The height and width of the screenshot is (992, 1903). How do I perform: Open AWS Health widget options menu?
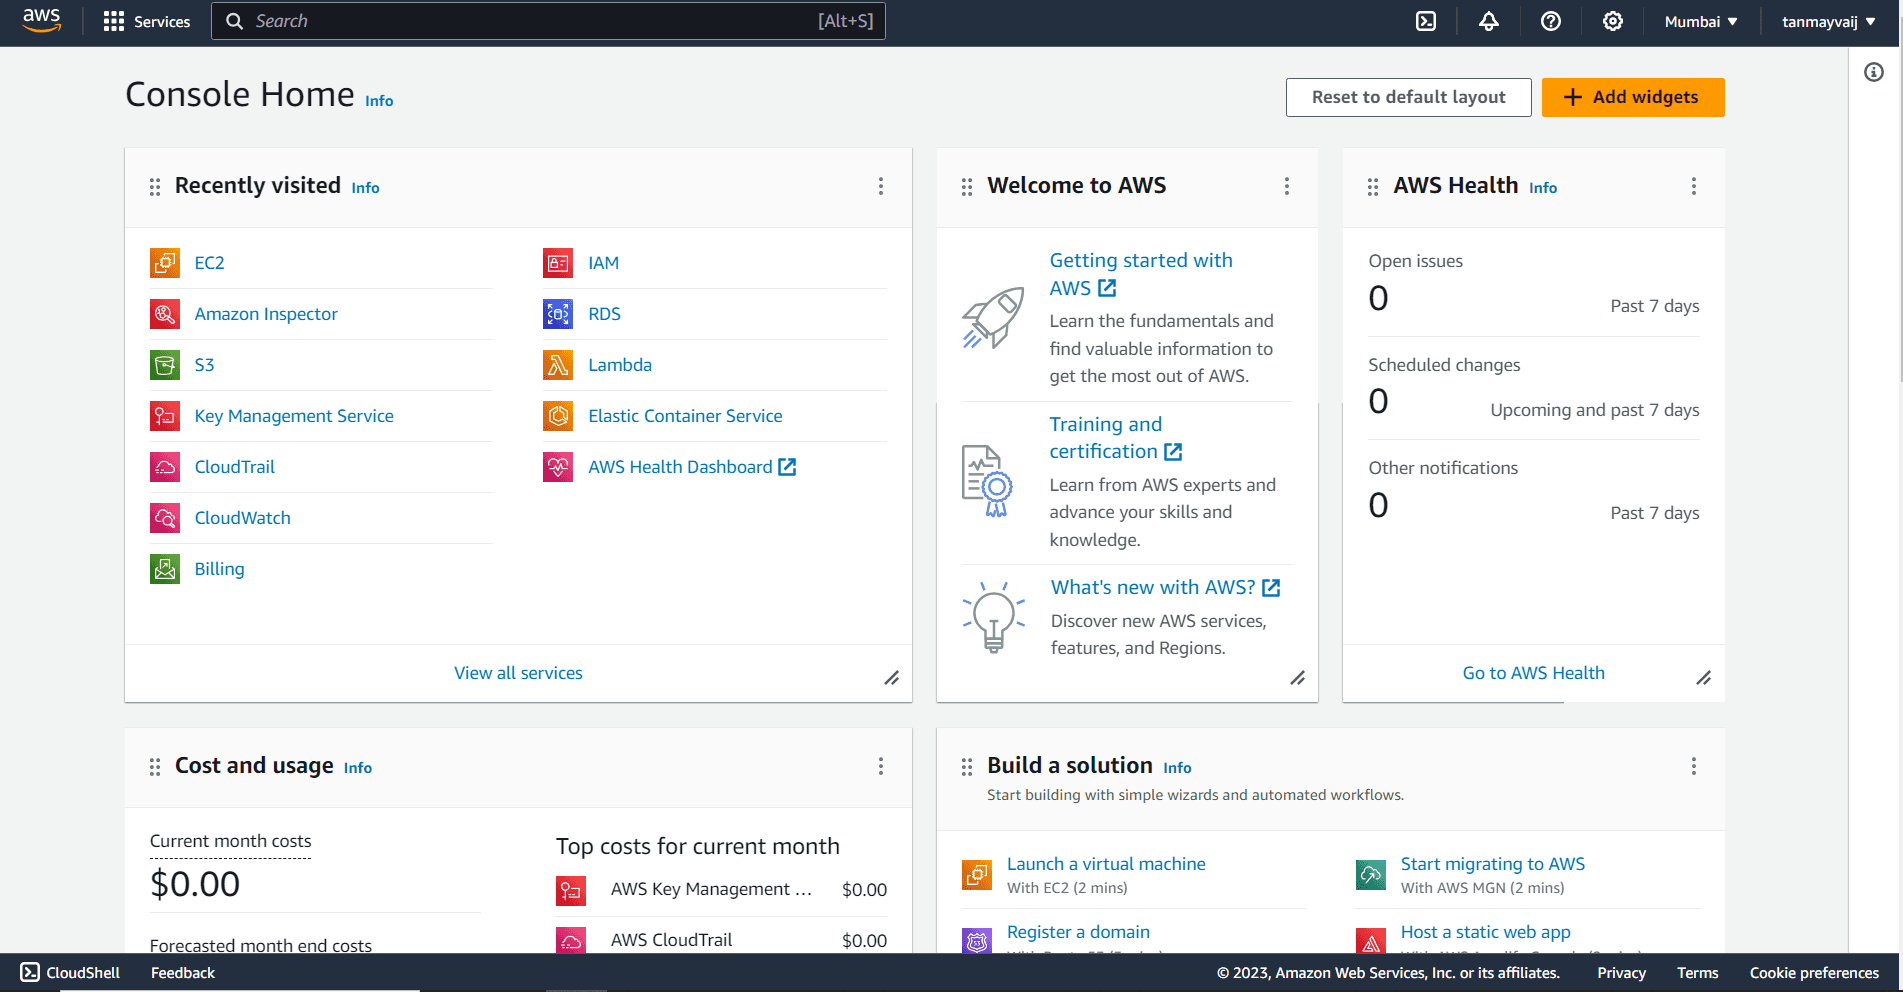1693,186
